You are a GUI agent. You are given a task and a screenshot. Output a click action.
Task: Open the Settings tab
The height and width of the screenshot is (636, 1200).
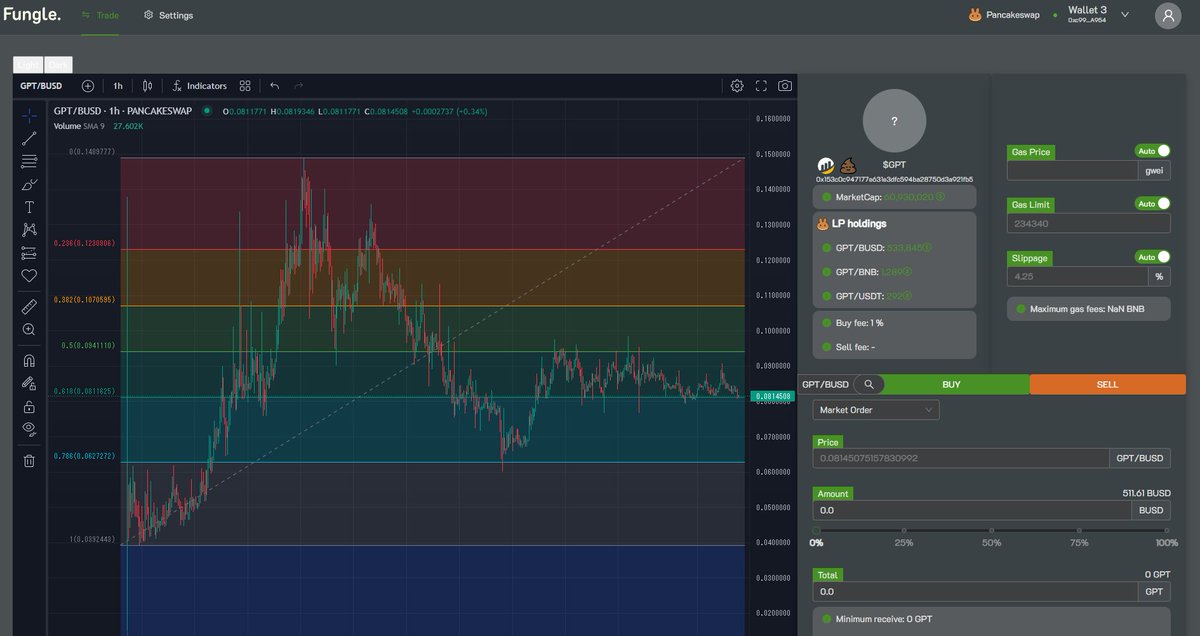[x=168, y=15]
